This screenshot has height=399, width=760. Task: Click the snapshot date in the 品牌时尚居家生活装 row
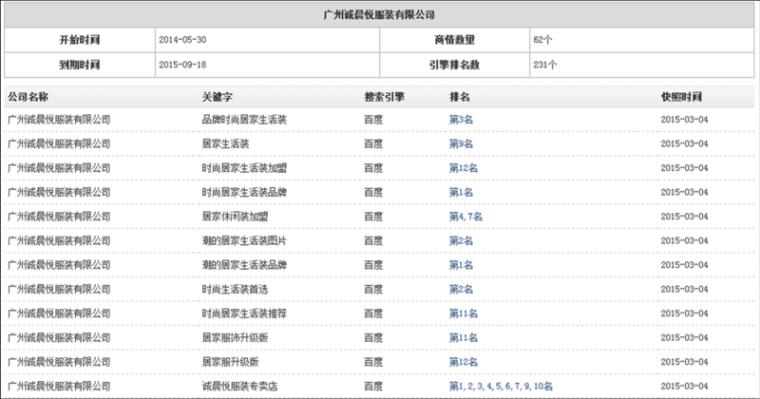pyautogui.click(x=684, y=119)
